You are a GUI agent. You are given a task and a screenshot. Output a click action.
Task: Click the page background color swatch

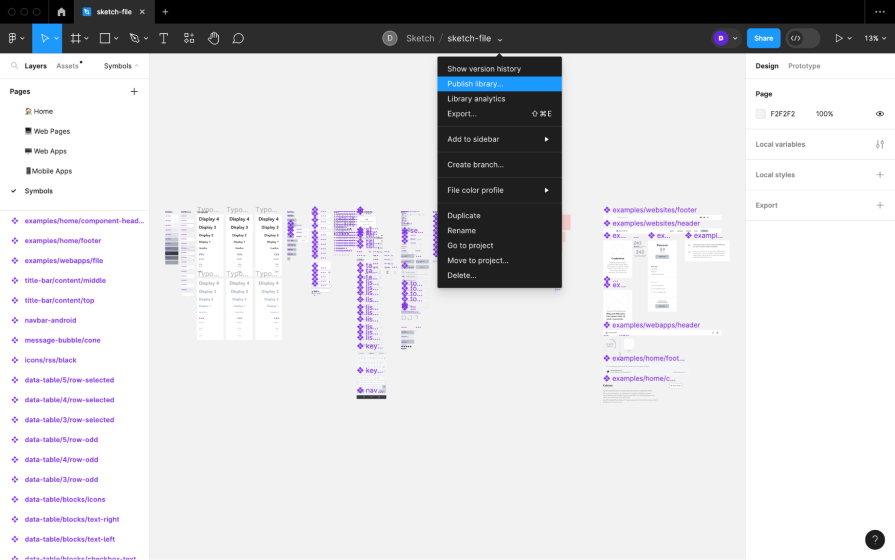[760, 114]
